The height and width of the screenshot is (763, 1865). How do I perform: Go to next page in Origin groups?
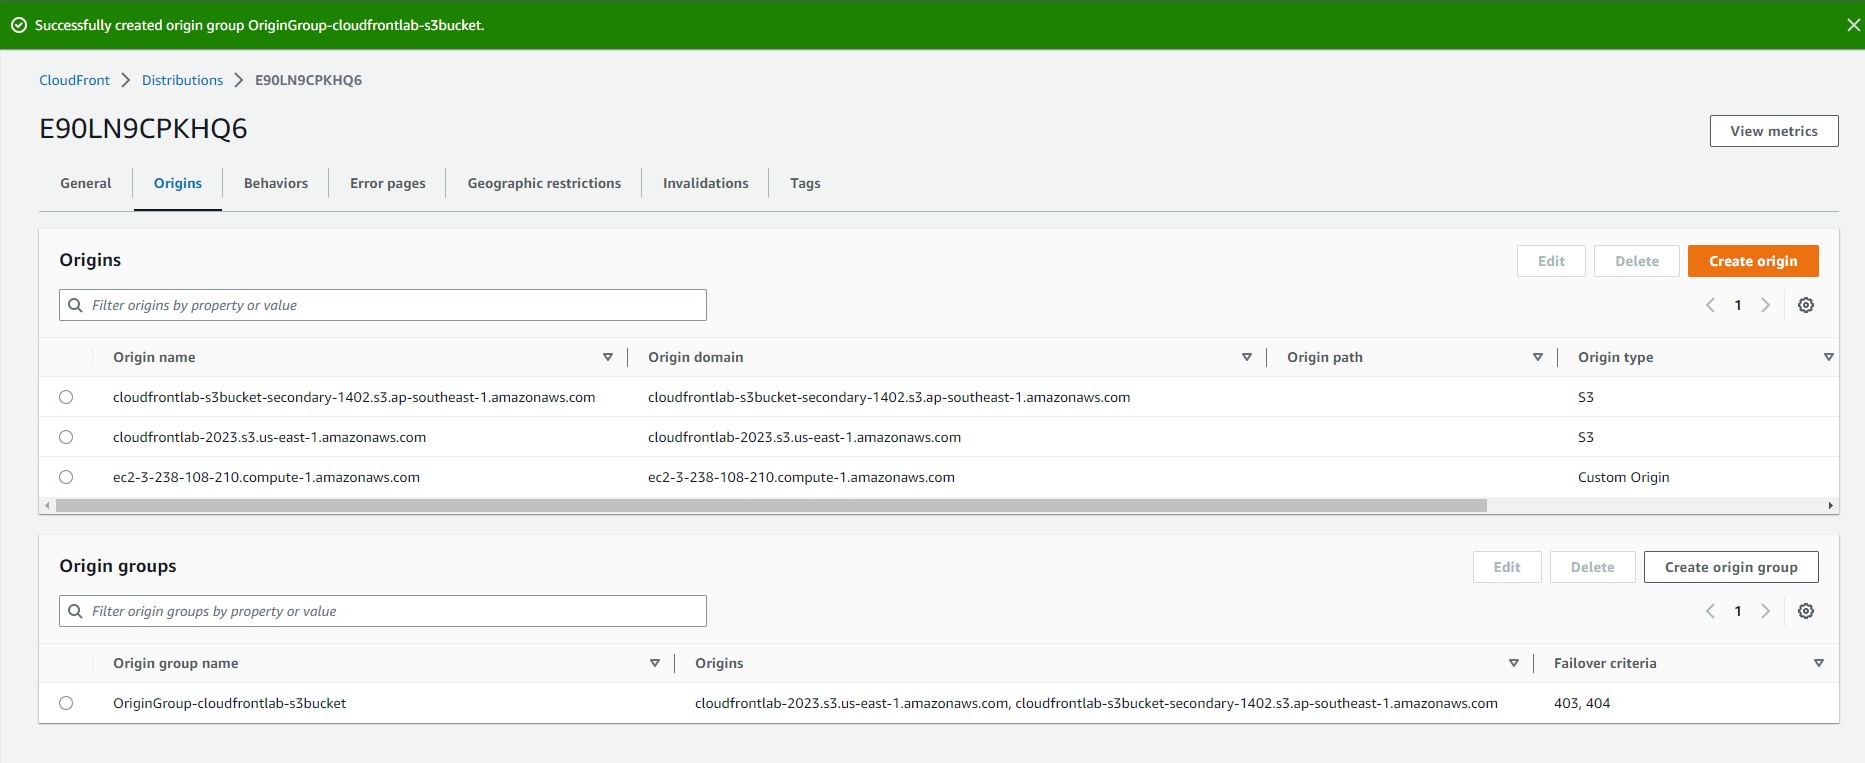click(x=1765, y=611)
